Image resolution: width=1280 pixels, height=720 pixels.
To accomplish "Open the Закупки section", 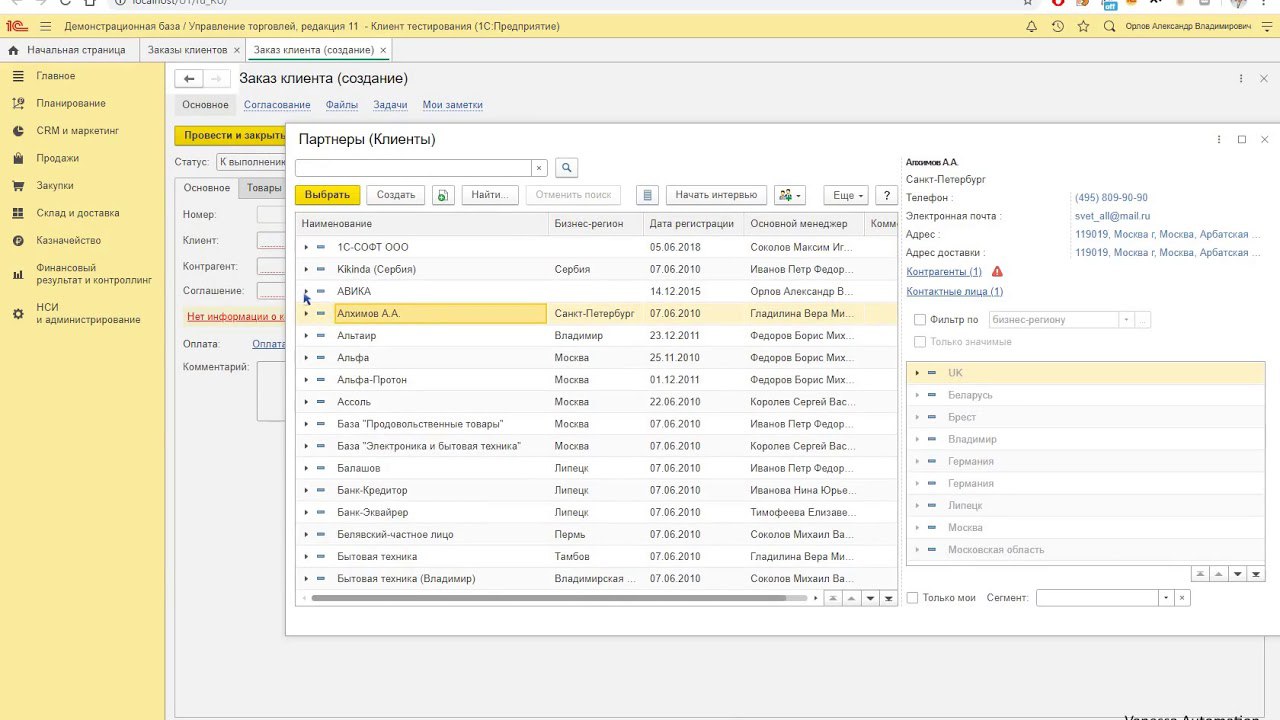I will (x=55, y=185).
